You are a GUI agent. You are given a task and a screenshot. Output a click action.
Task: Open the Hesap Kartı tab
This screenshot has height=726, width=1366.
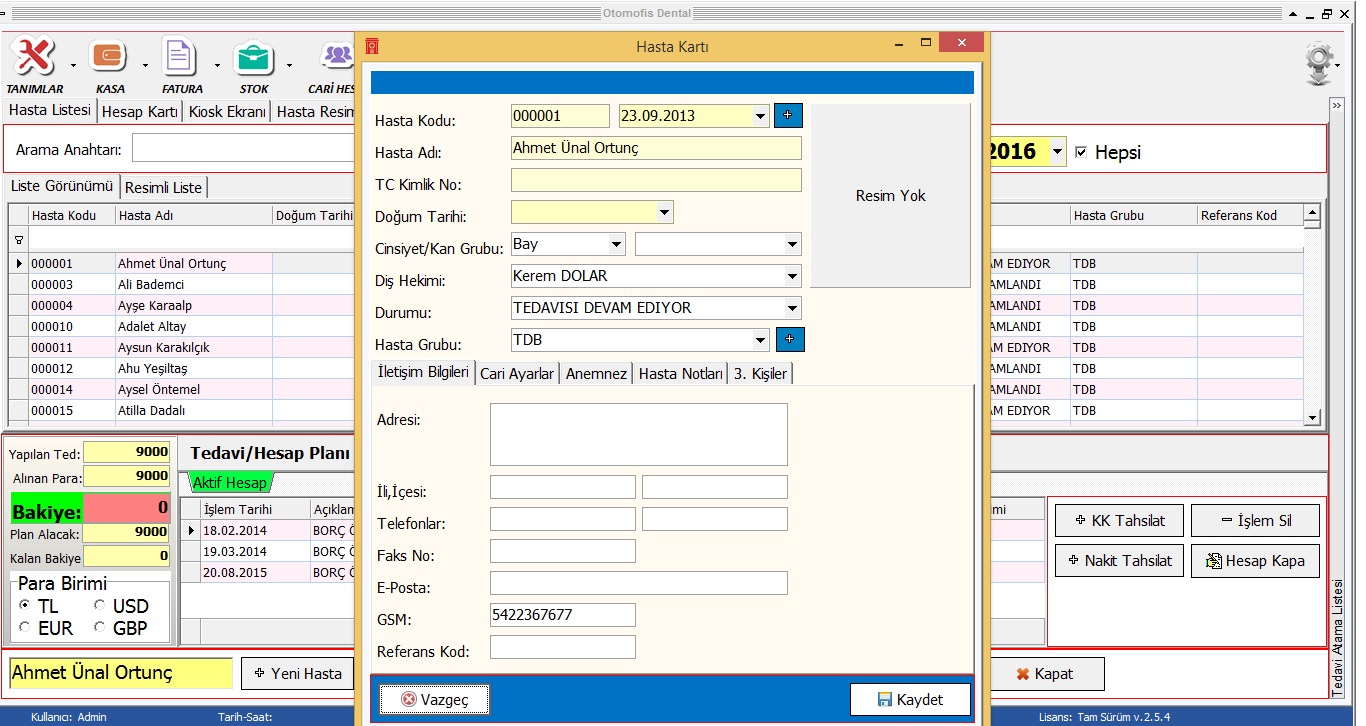point(140,112)
